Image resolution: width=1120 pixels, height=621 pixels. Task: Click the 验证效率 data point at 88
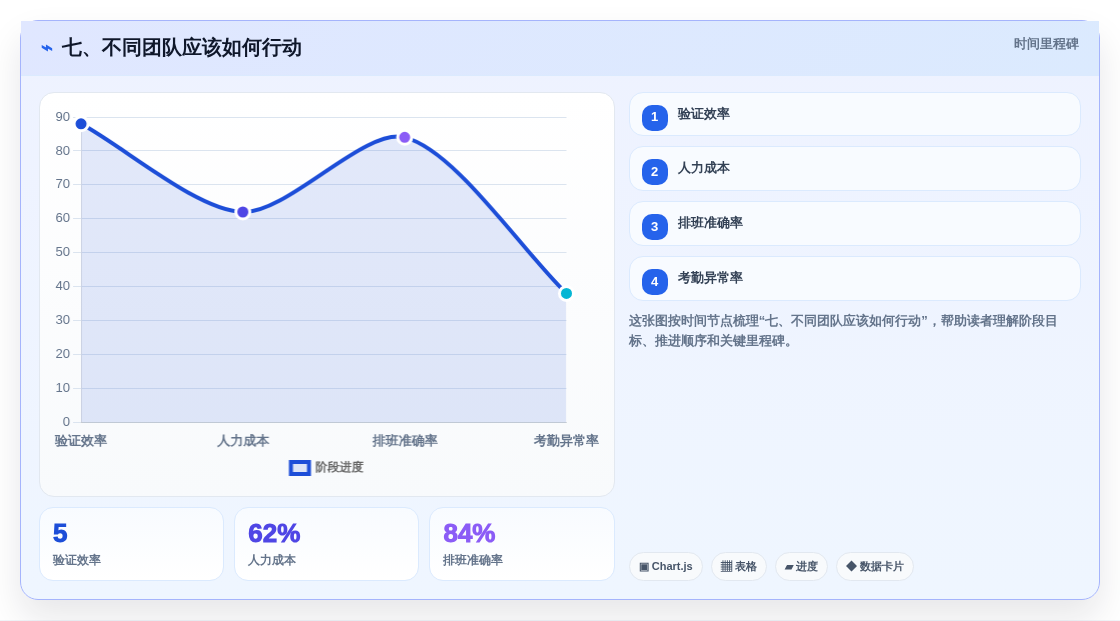[81, 124]
